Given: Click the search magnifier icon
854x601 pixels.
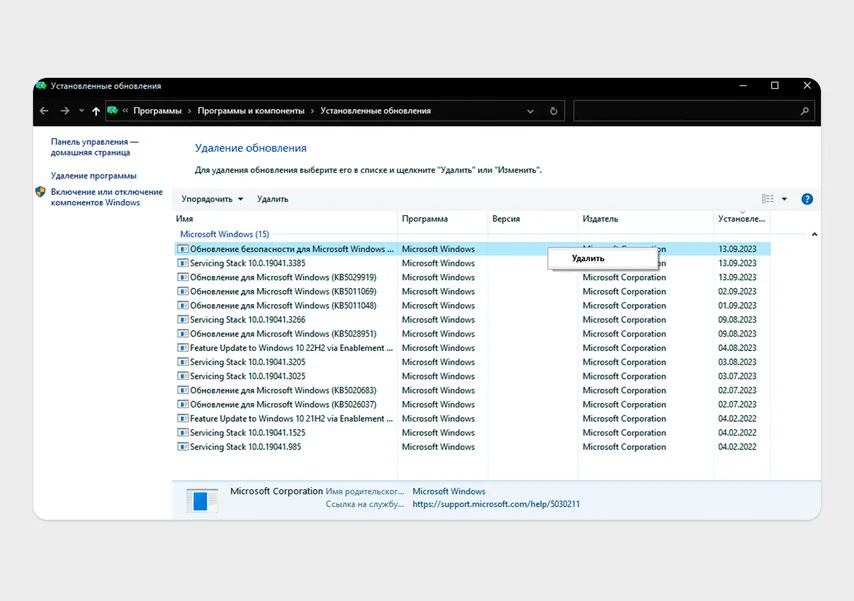Looking at the screenshot, I should (x=804, y=111).
